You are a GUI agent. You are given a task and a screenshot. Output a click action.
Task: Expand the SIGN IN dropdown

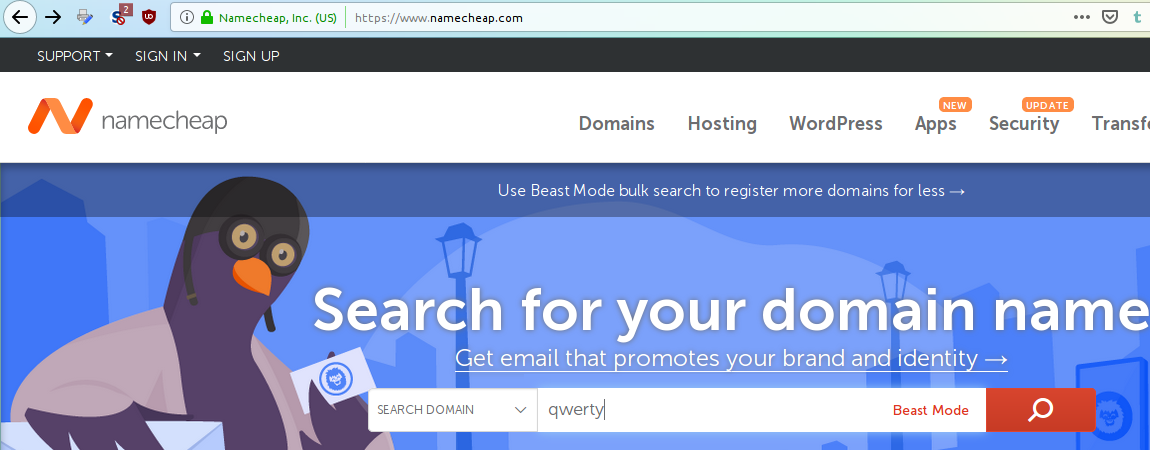tap(168, 56)
